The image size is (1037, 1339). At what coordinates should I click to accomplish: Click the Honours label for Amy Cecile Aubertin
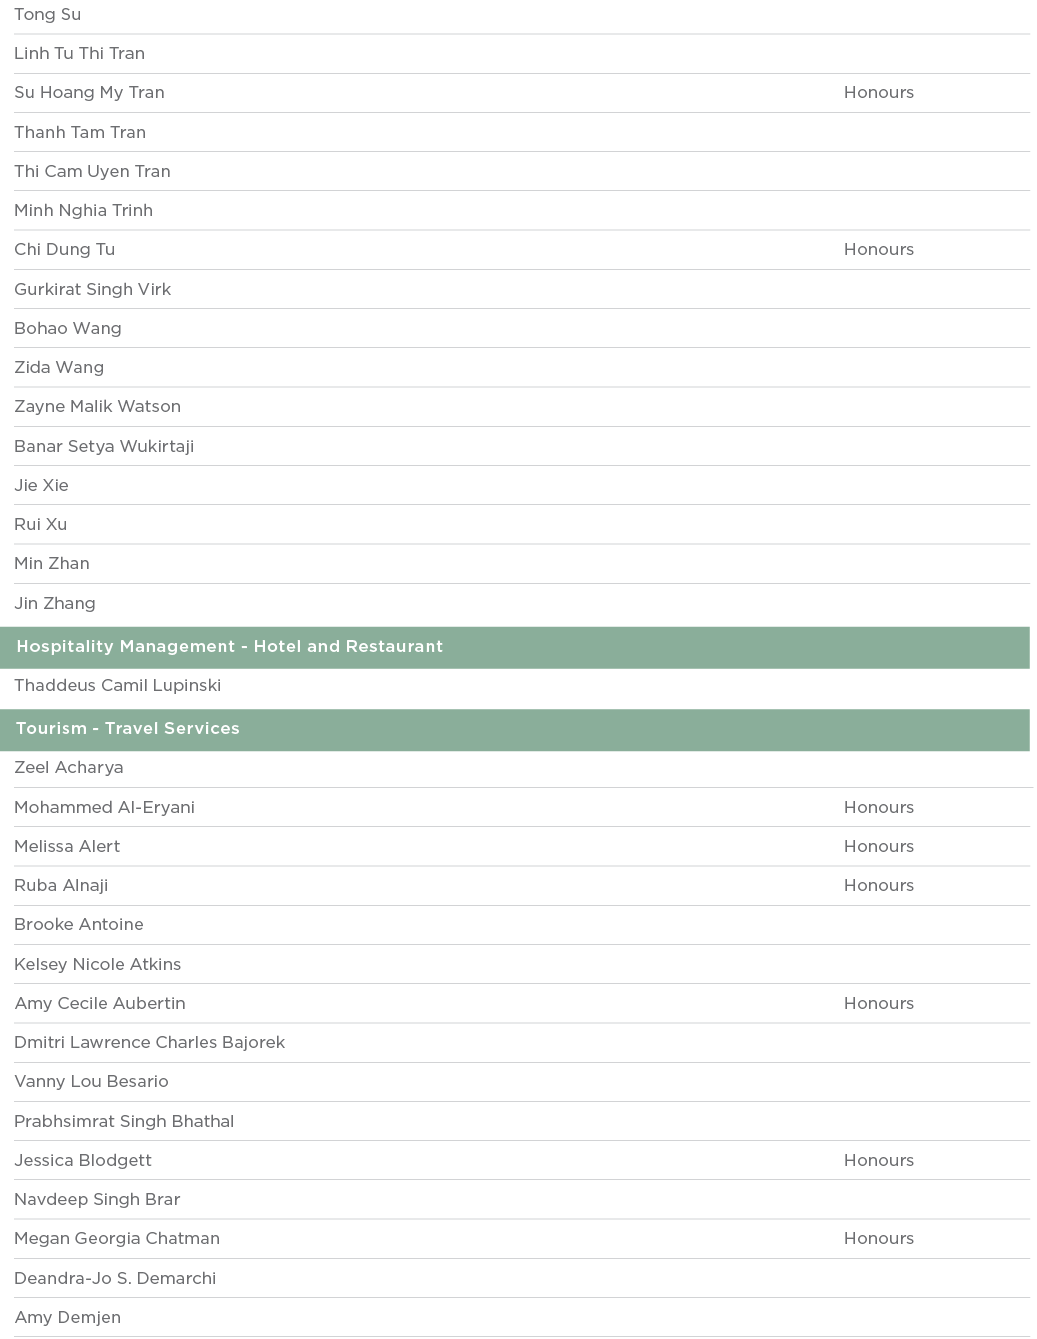click(x=878, y=1004)
